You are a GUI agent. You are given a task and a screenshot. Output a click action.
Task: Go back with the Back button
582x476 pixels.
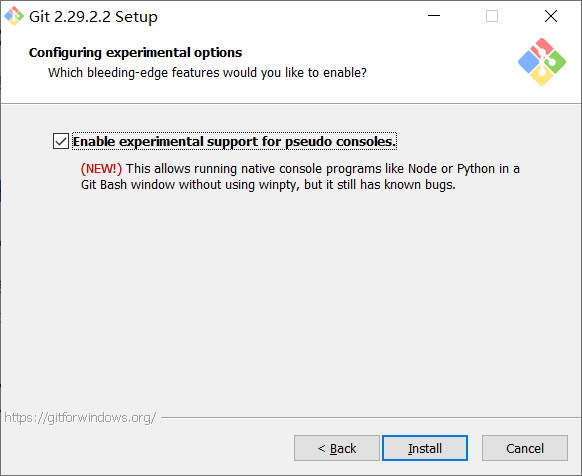[337, 448]
